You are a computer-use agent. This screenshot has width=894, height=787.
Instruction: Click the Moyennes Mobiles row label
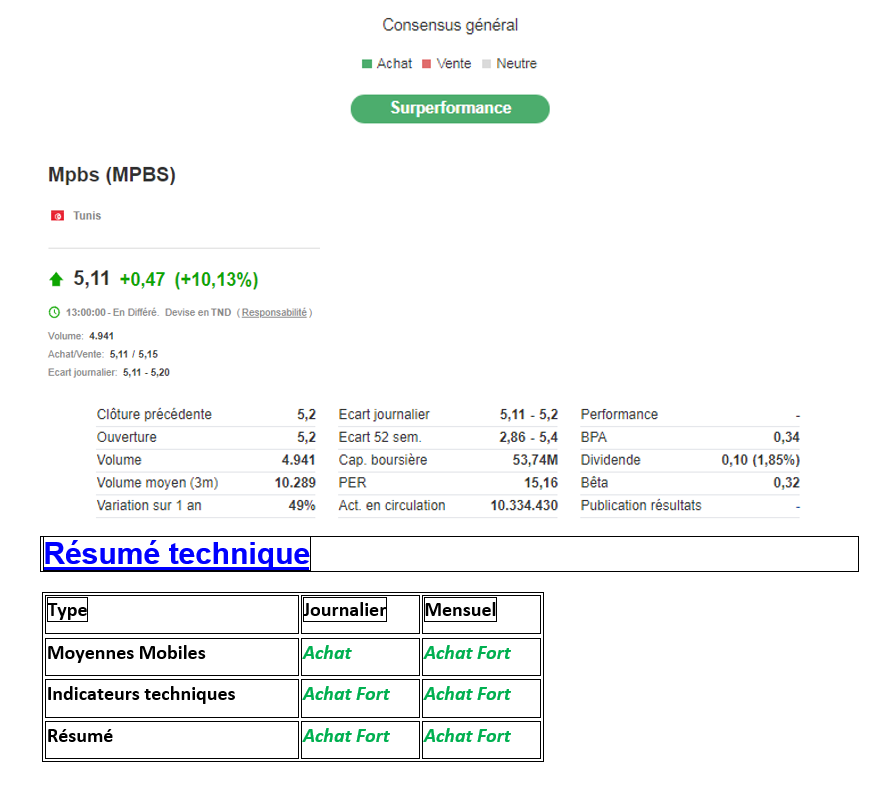126,653
